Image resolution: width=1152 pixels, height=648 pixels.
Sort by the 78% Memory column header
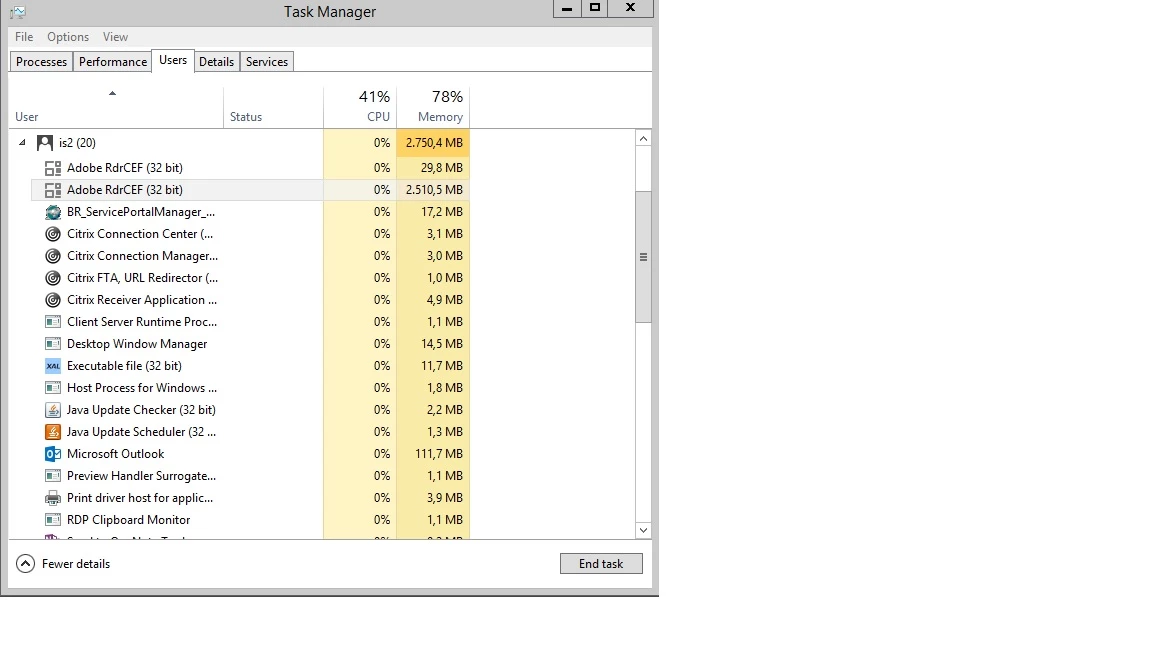tap(433, 107)
